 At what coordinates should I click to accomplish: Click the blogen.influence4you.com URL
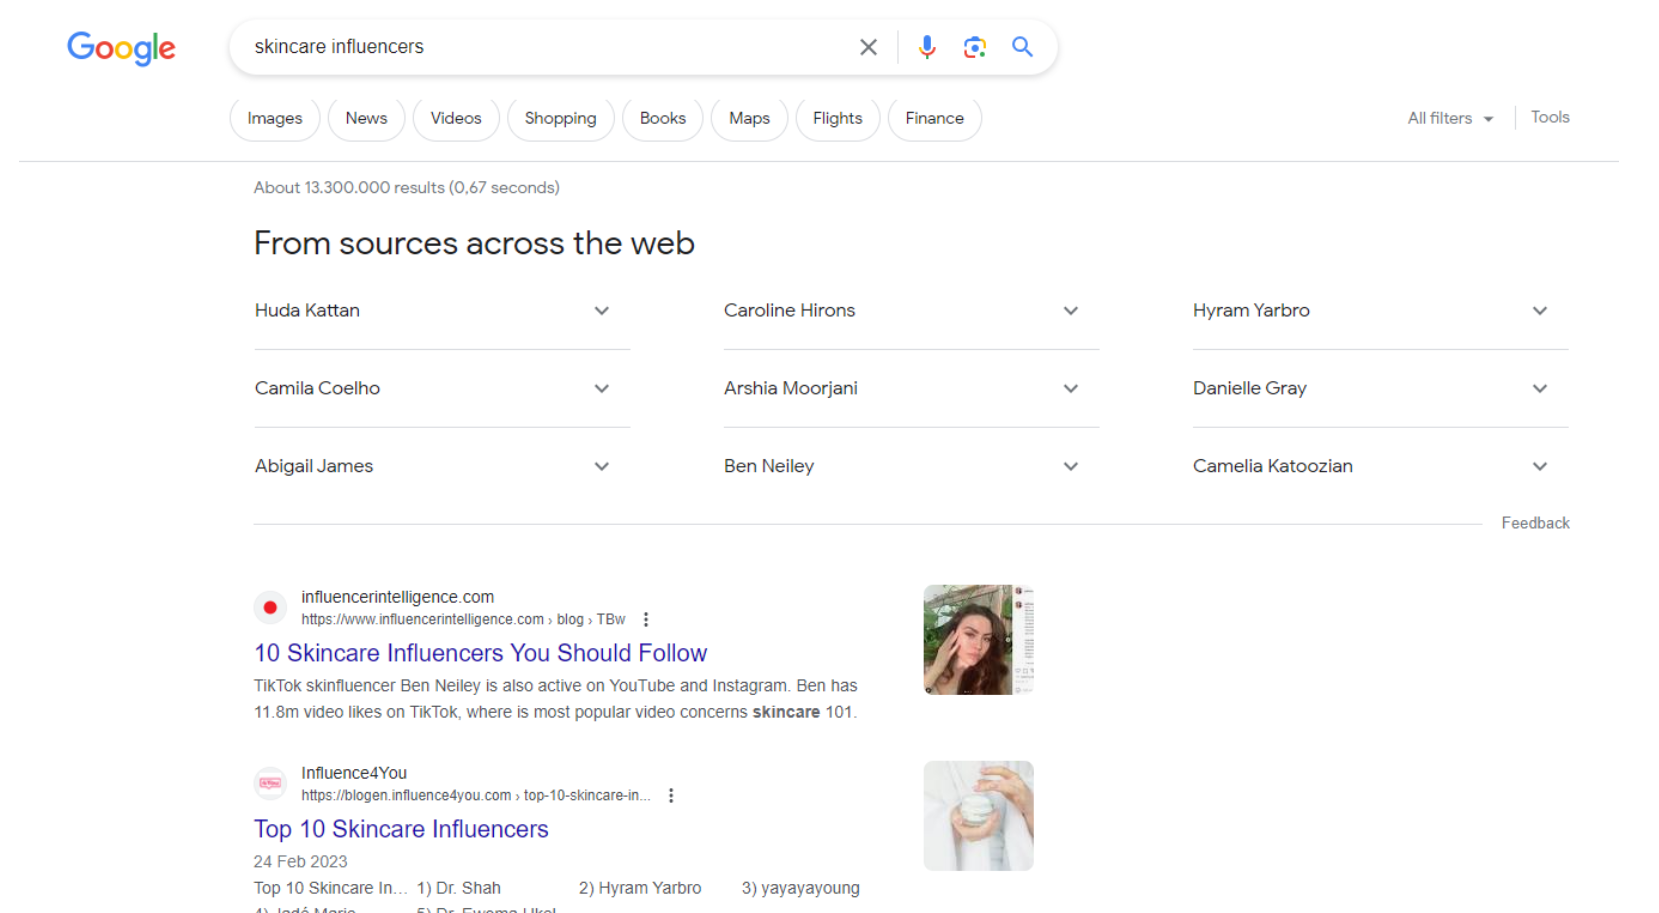(x=476, y=796)
